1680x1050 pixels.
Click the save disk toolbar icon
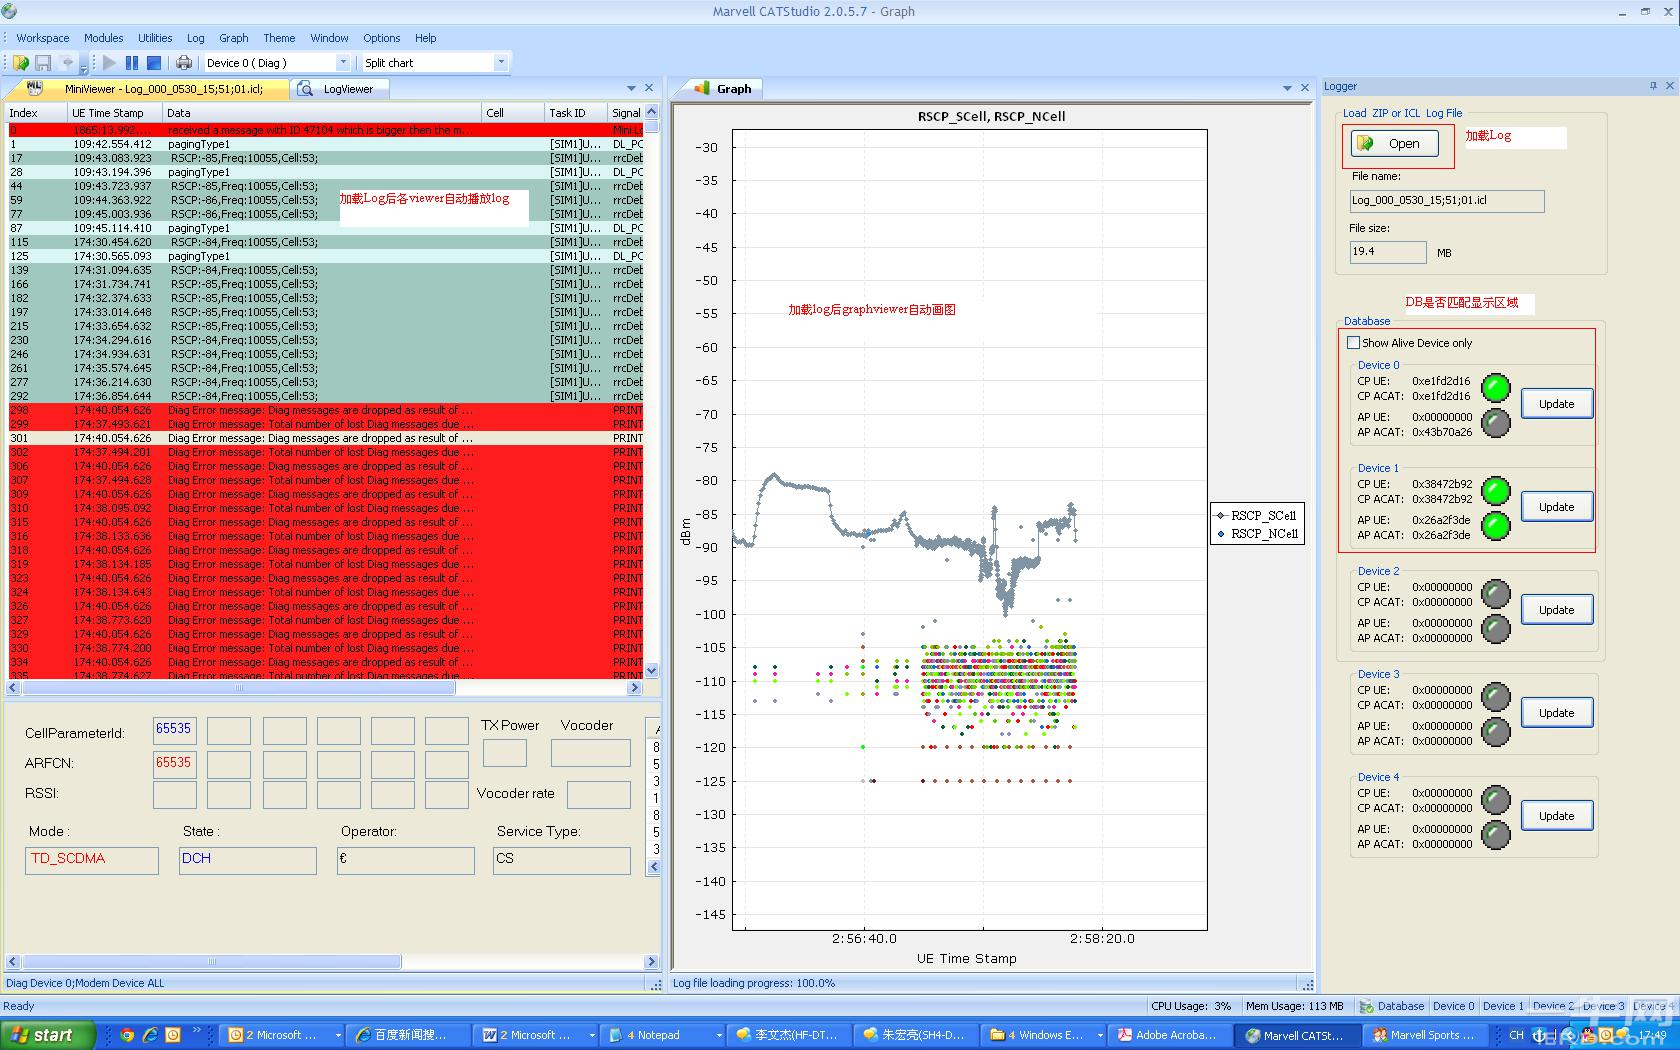[x=43, y=63]
